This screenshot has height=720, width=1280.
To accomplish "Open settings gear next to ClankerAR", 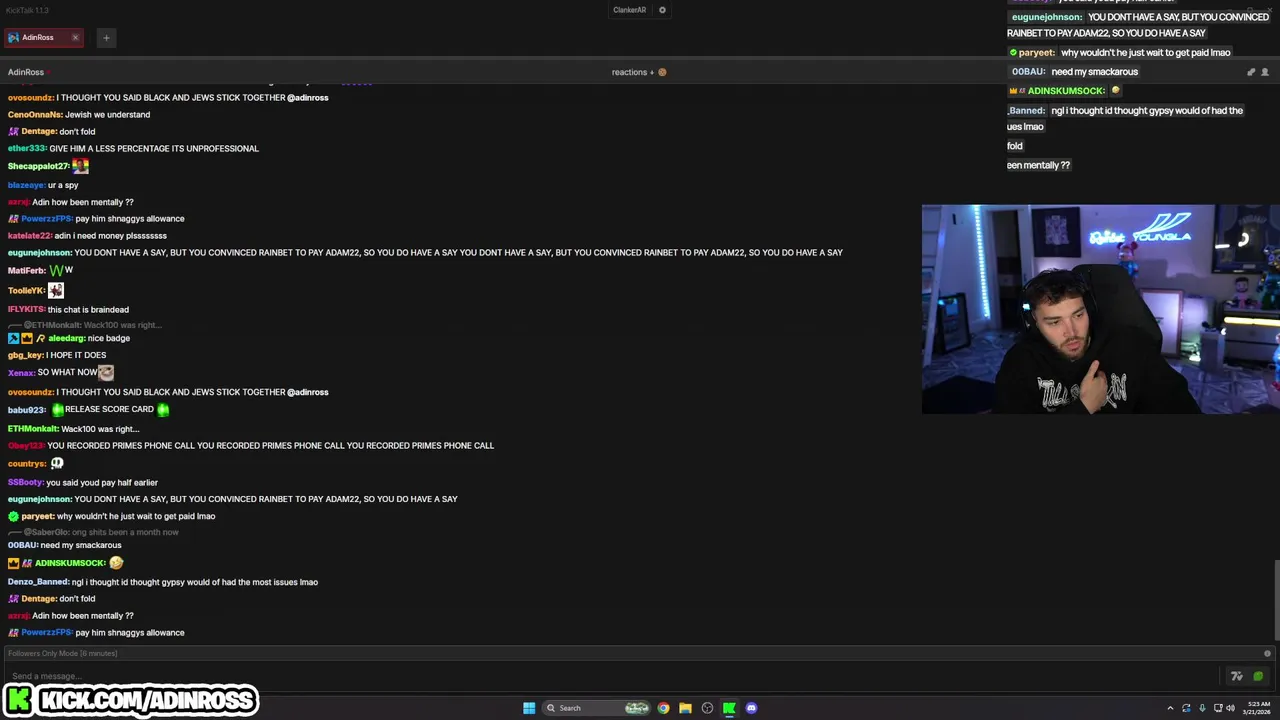I will (x=662, y=10).
